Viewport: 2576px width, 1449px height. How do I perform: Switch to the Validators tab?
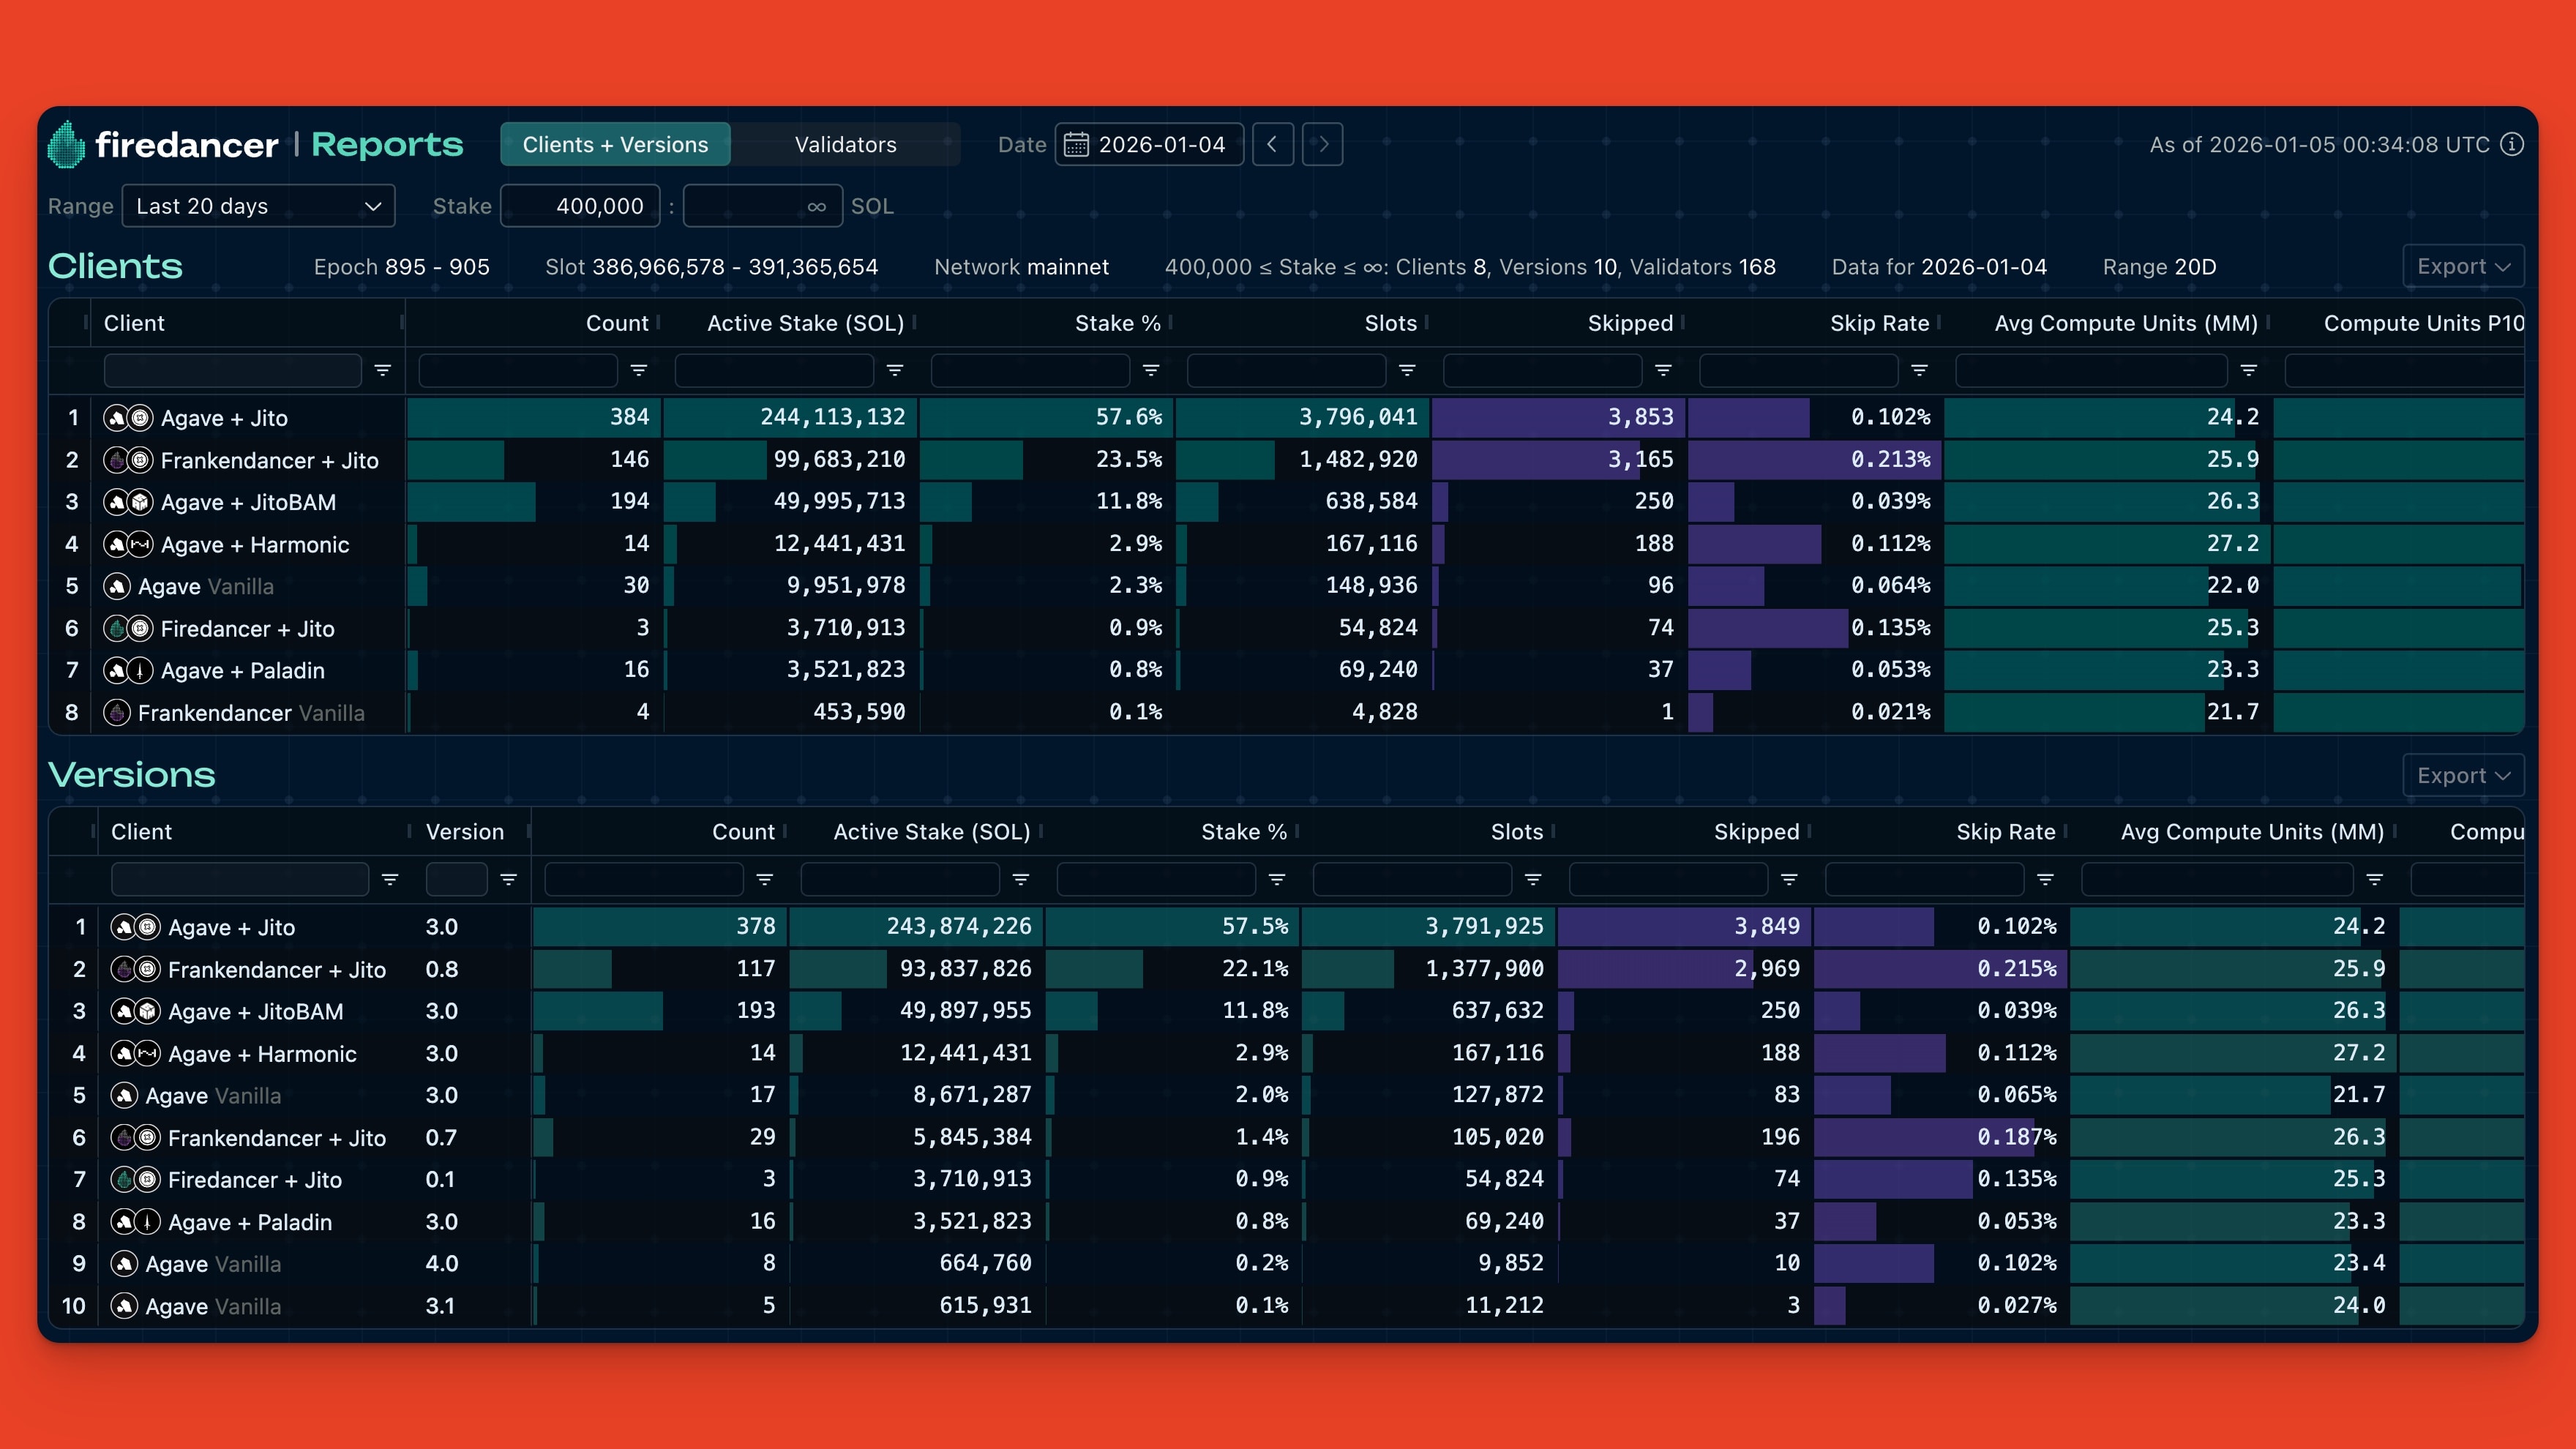click(x=845, y=144)
